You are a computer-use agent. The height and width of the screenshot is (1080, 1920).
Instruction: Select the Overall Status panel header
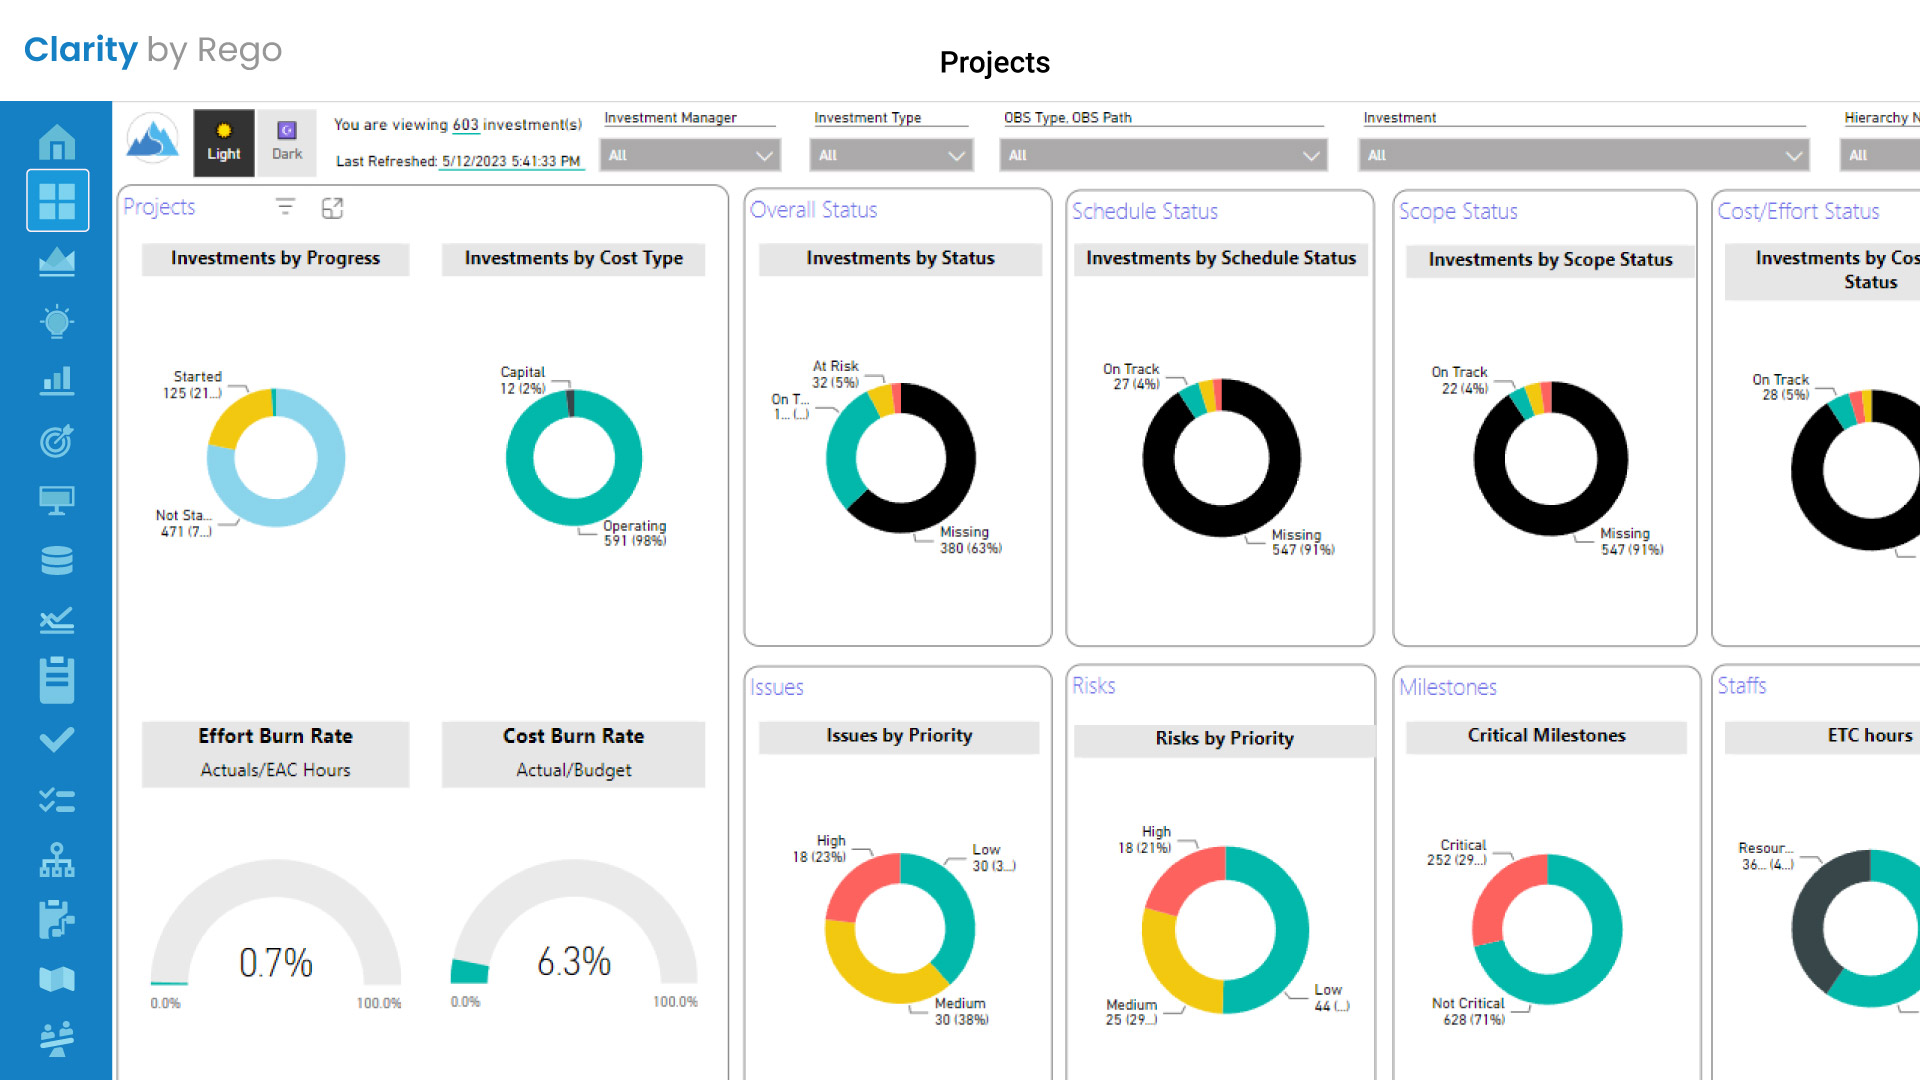[814, 210]
